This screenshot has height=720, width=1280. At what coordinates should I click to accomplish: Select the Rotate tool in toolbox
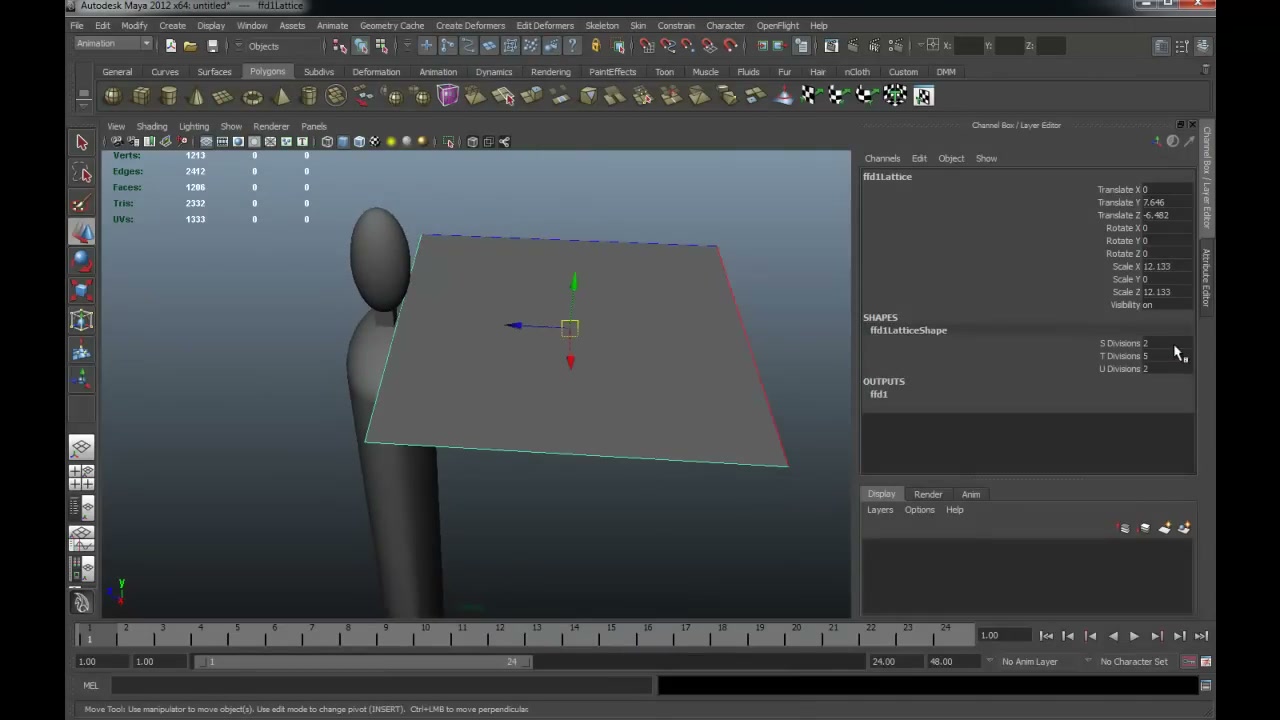point(82,262)
